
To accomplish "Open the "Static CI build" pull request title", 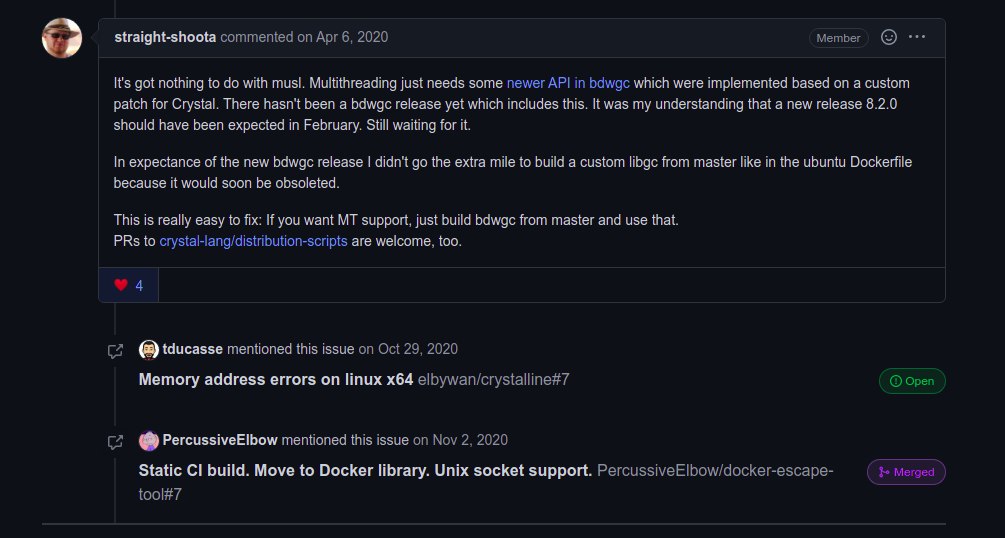I will [365, 470].
